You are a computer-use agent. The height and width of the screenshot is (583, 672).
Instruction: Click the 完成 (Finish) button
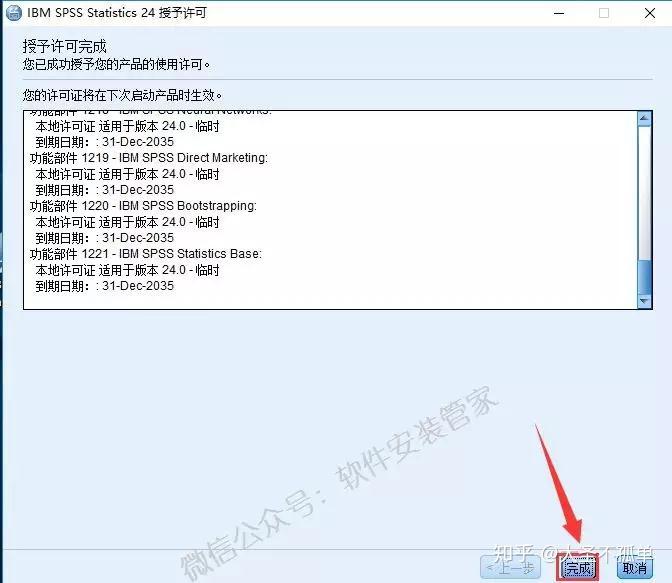[578, 568]
